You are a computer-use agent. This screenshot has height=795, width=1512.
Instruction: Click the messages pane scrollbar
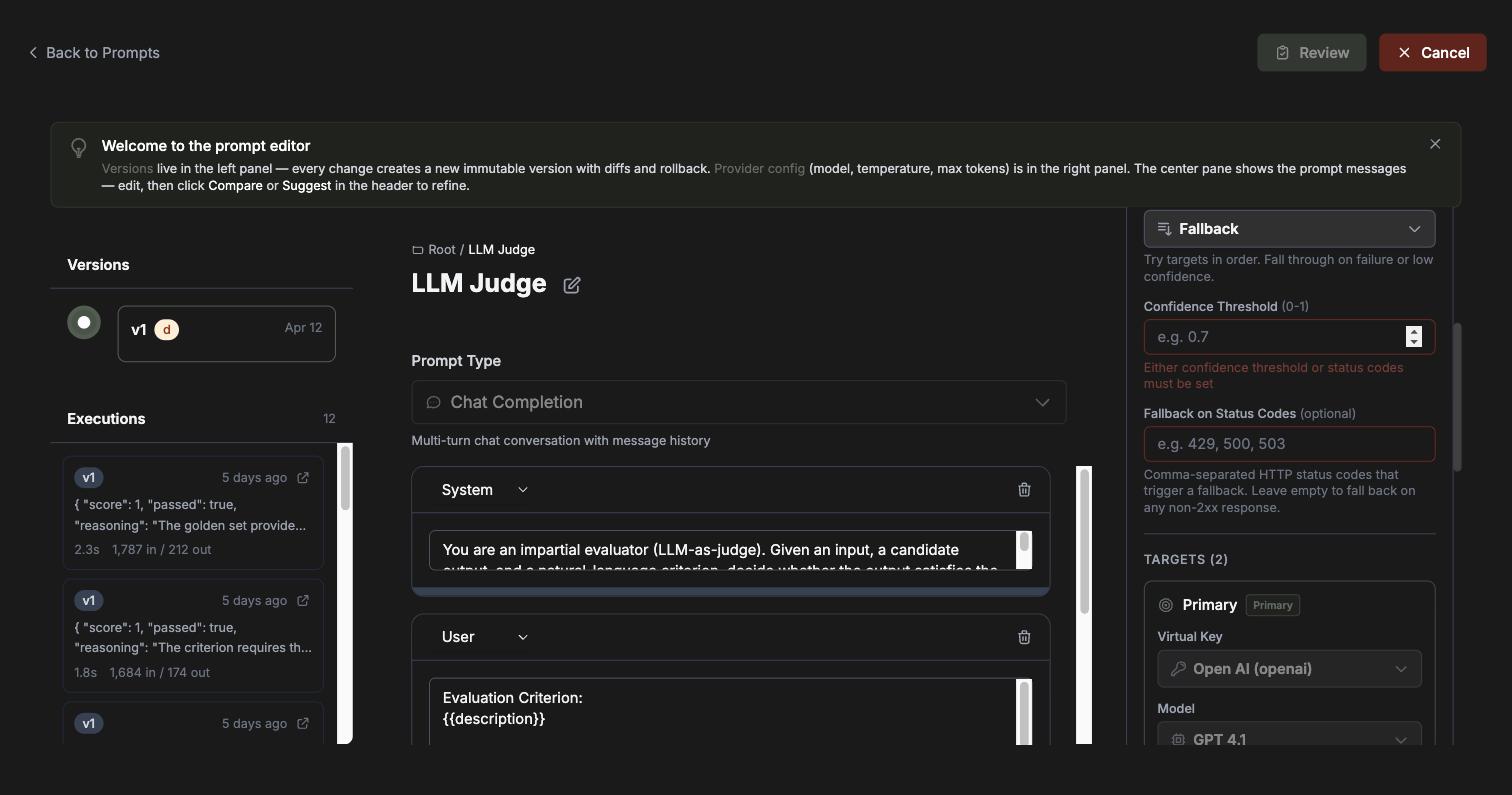[1084, 540]
